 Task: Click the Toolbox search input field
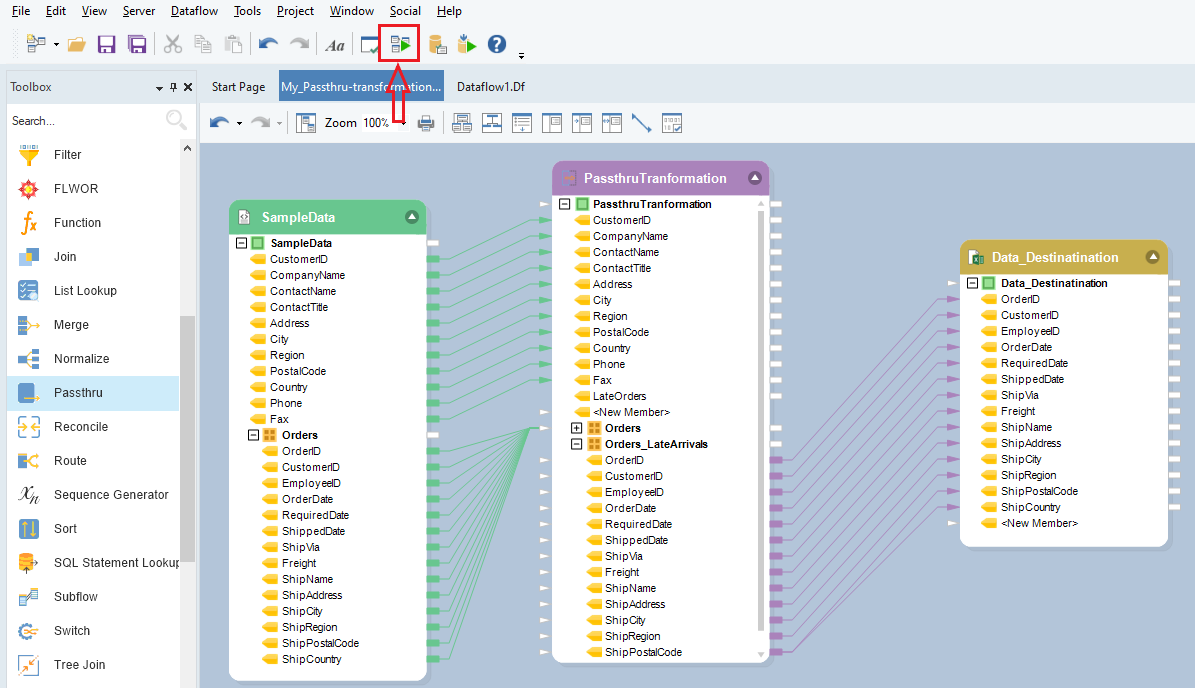pyautogui.click(x=85, y=121)
